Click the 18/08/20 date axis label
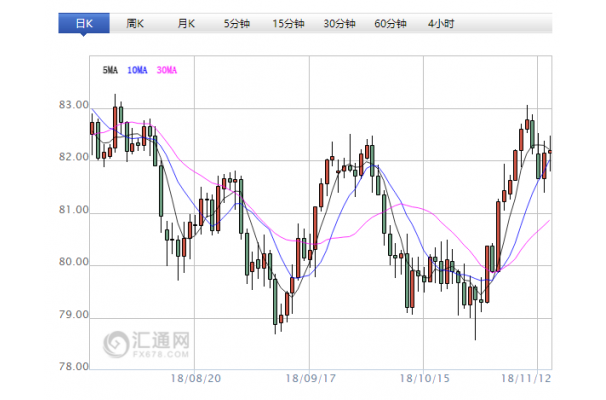This screenshot has height=400, width=606. [196, 378]
